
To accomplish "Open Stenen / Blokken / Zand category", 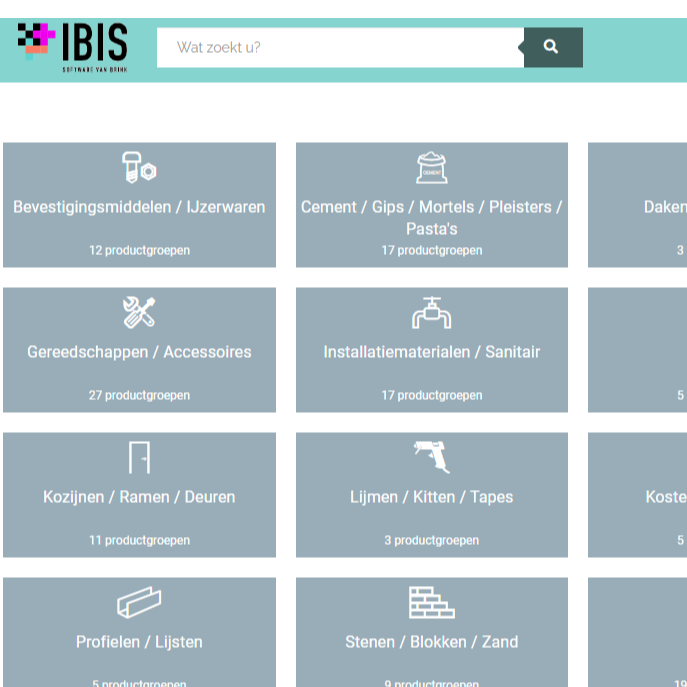I will pos(432,632).
